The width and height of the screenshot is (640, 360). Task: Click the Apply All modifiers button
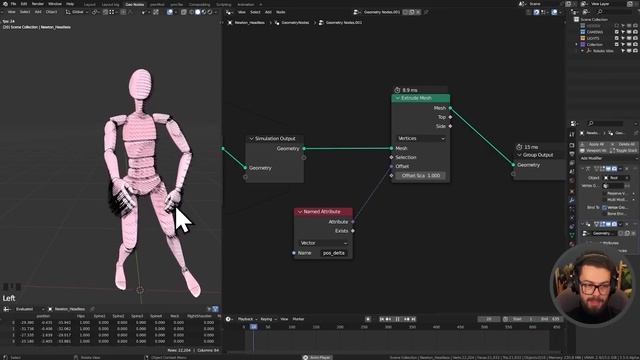(x=593, y=144)
